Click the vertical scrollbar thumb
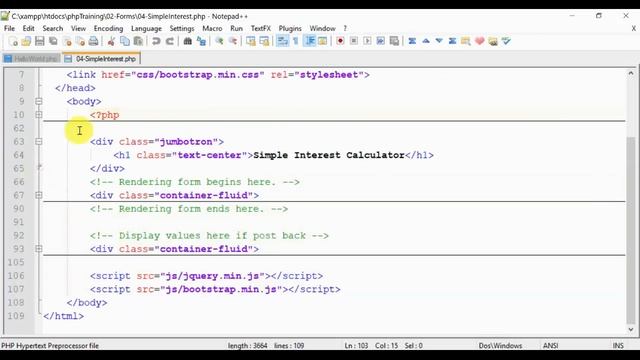The image size is (640, 360). (631, 230)
